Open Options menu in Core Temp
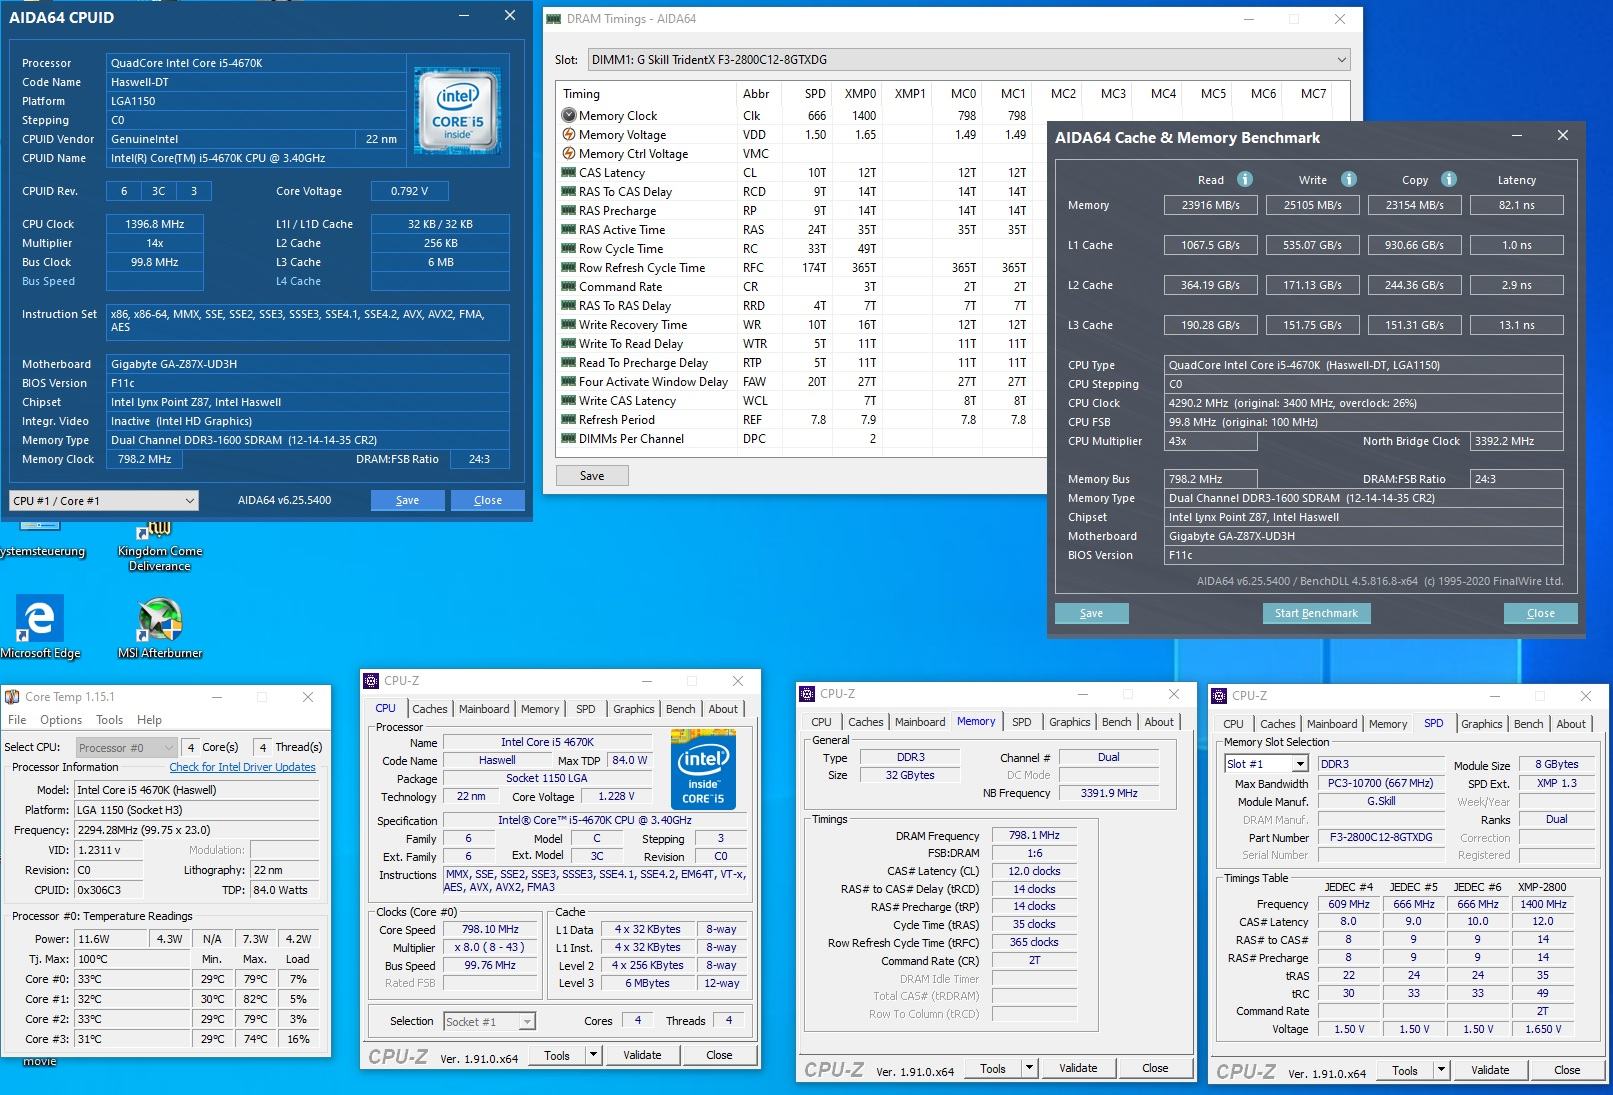The width and height of the screenshot is (1613, 1095). 61,720
